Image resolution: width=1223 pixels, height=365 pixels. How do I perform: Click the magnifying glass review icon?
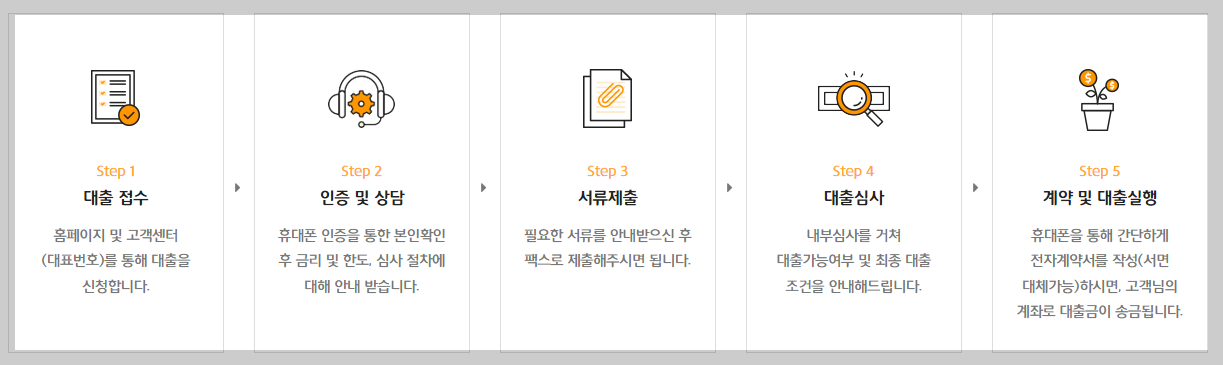pos(853,98)
